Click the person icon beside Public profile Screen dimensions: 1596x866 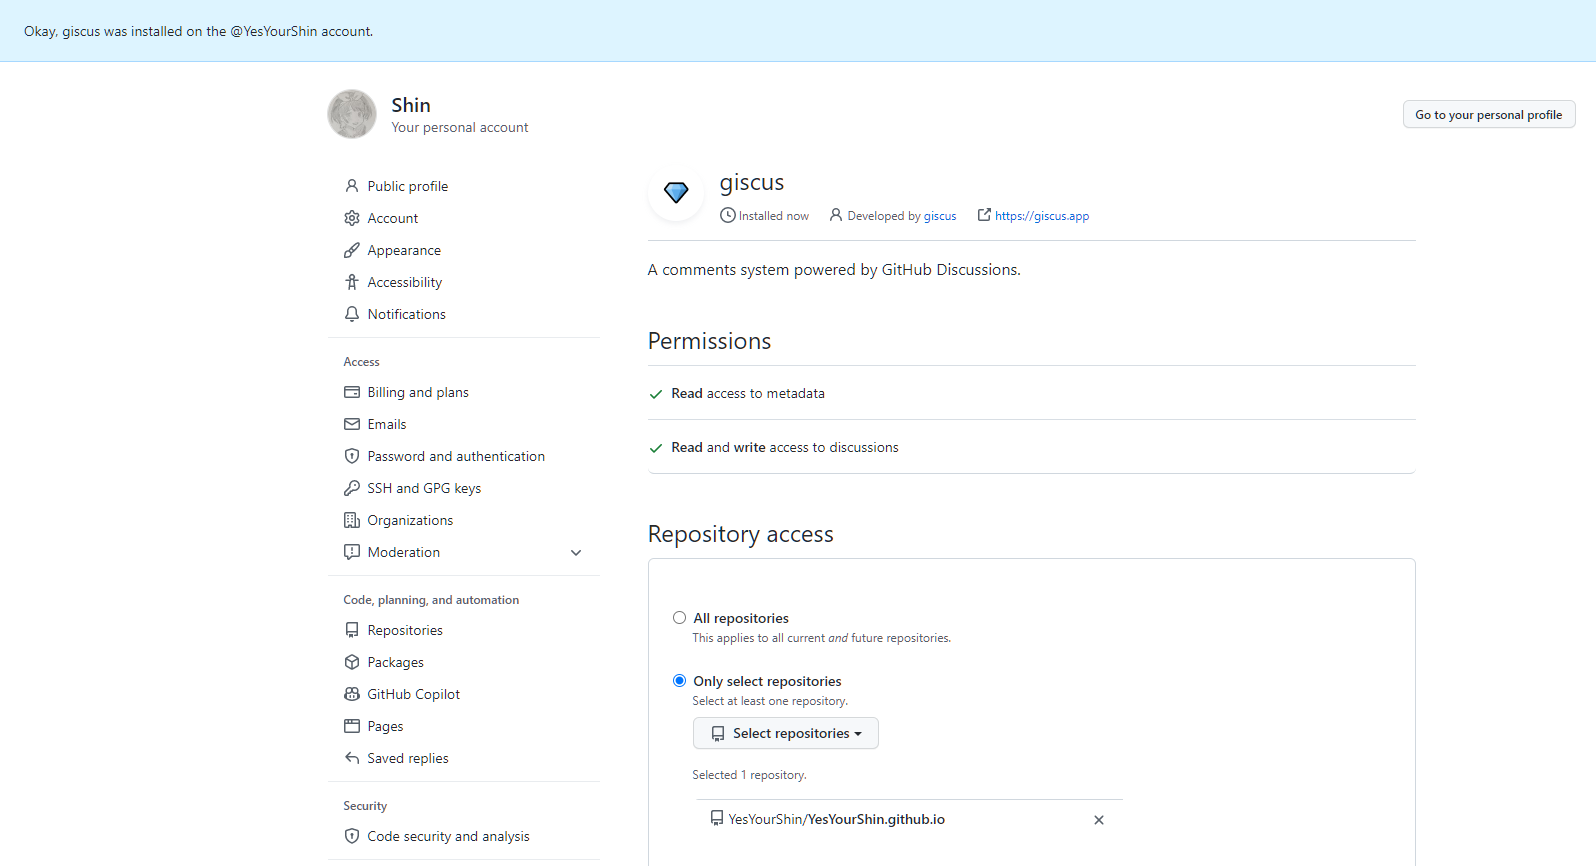[352, 186]
